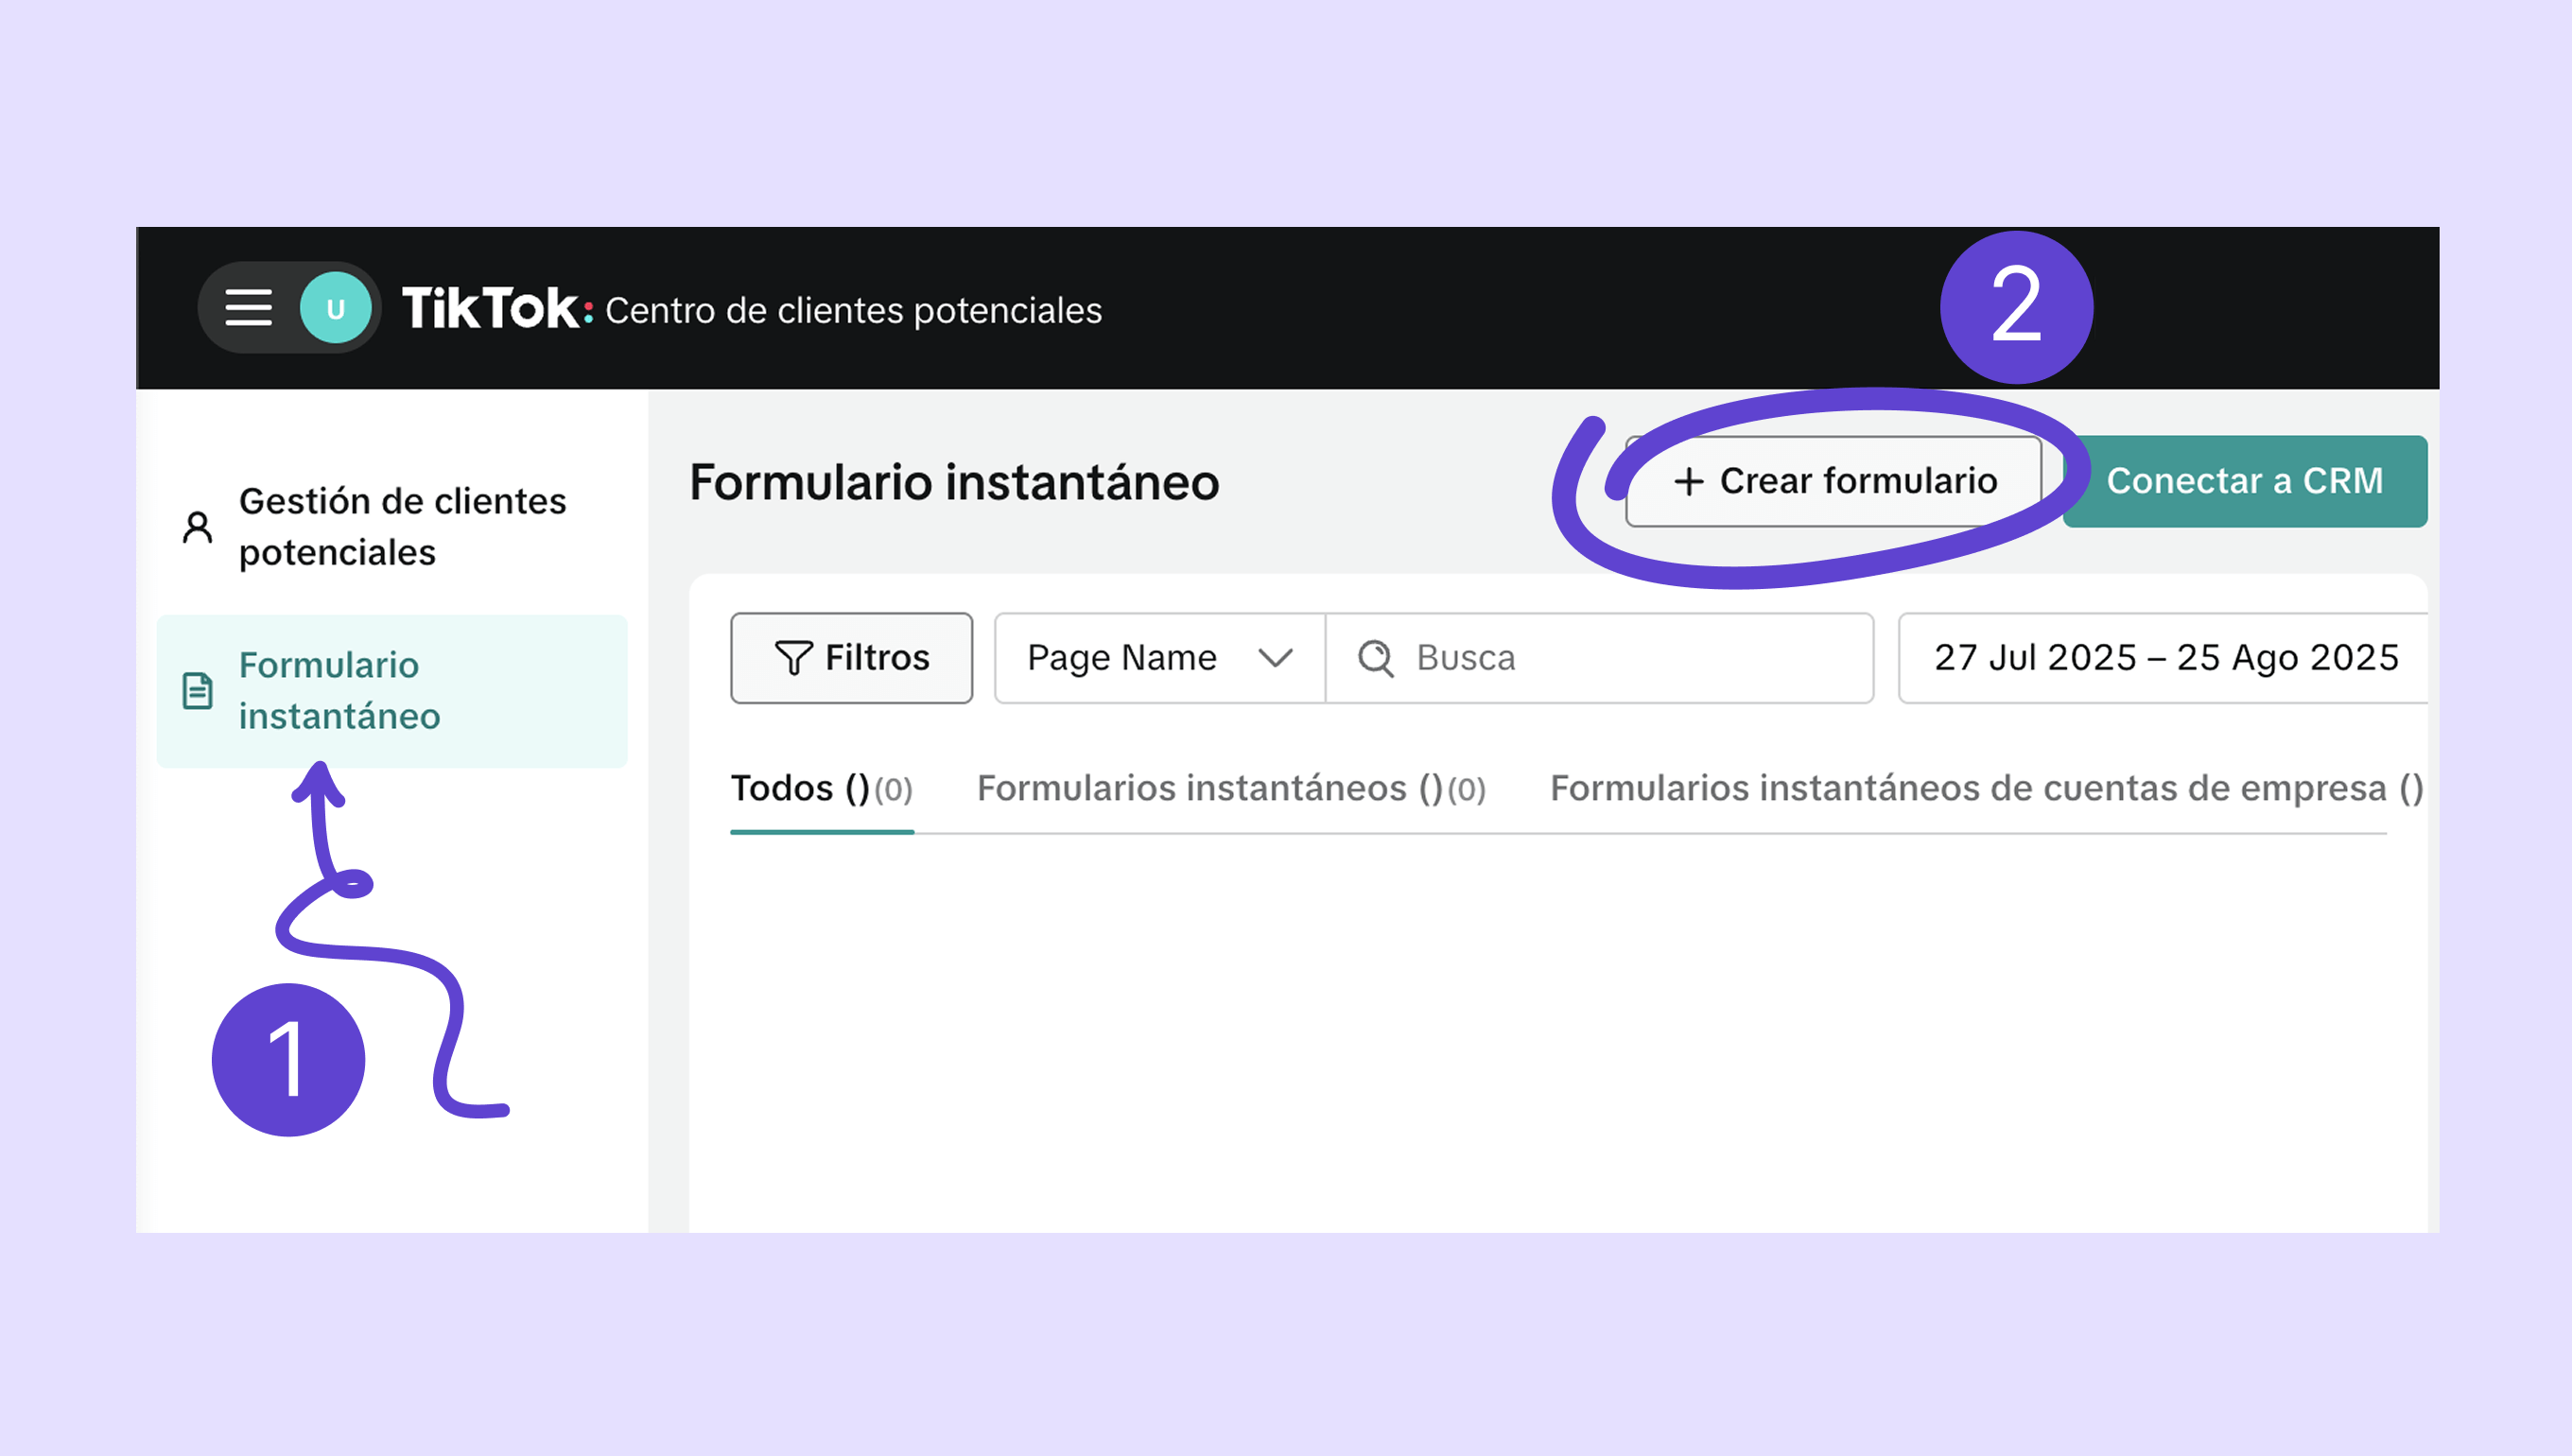Open Gestión de clientes potenciales in sidebar
The width and height of the screenshot is (2572, 1456).
(392, 527)
